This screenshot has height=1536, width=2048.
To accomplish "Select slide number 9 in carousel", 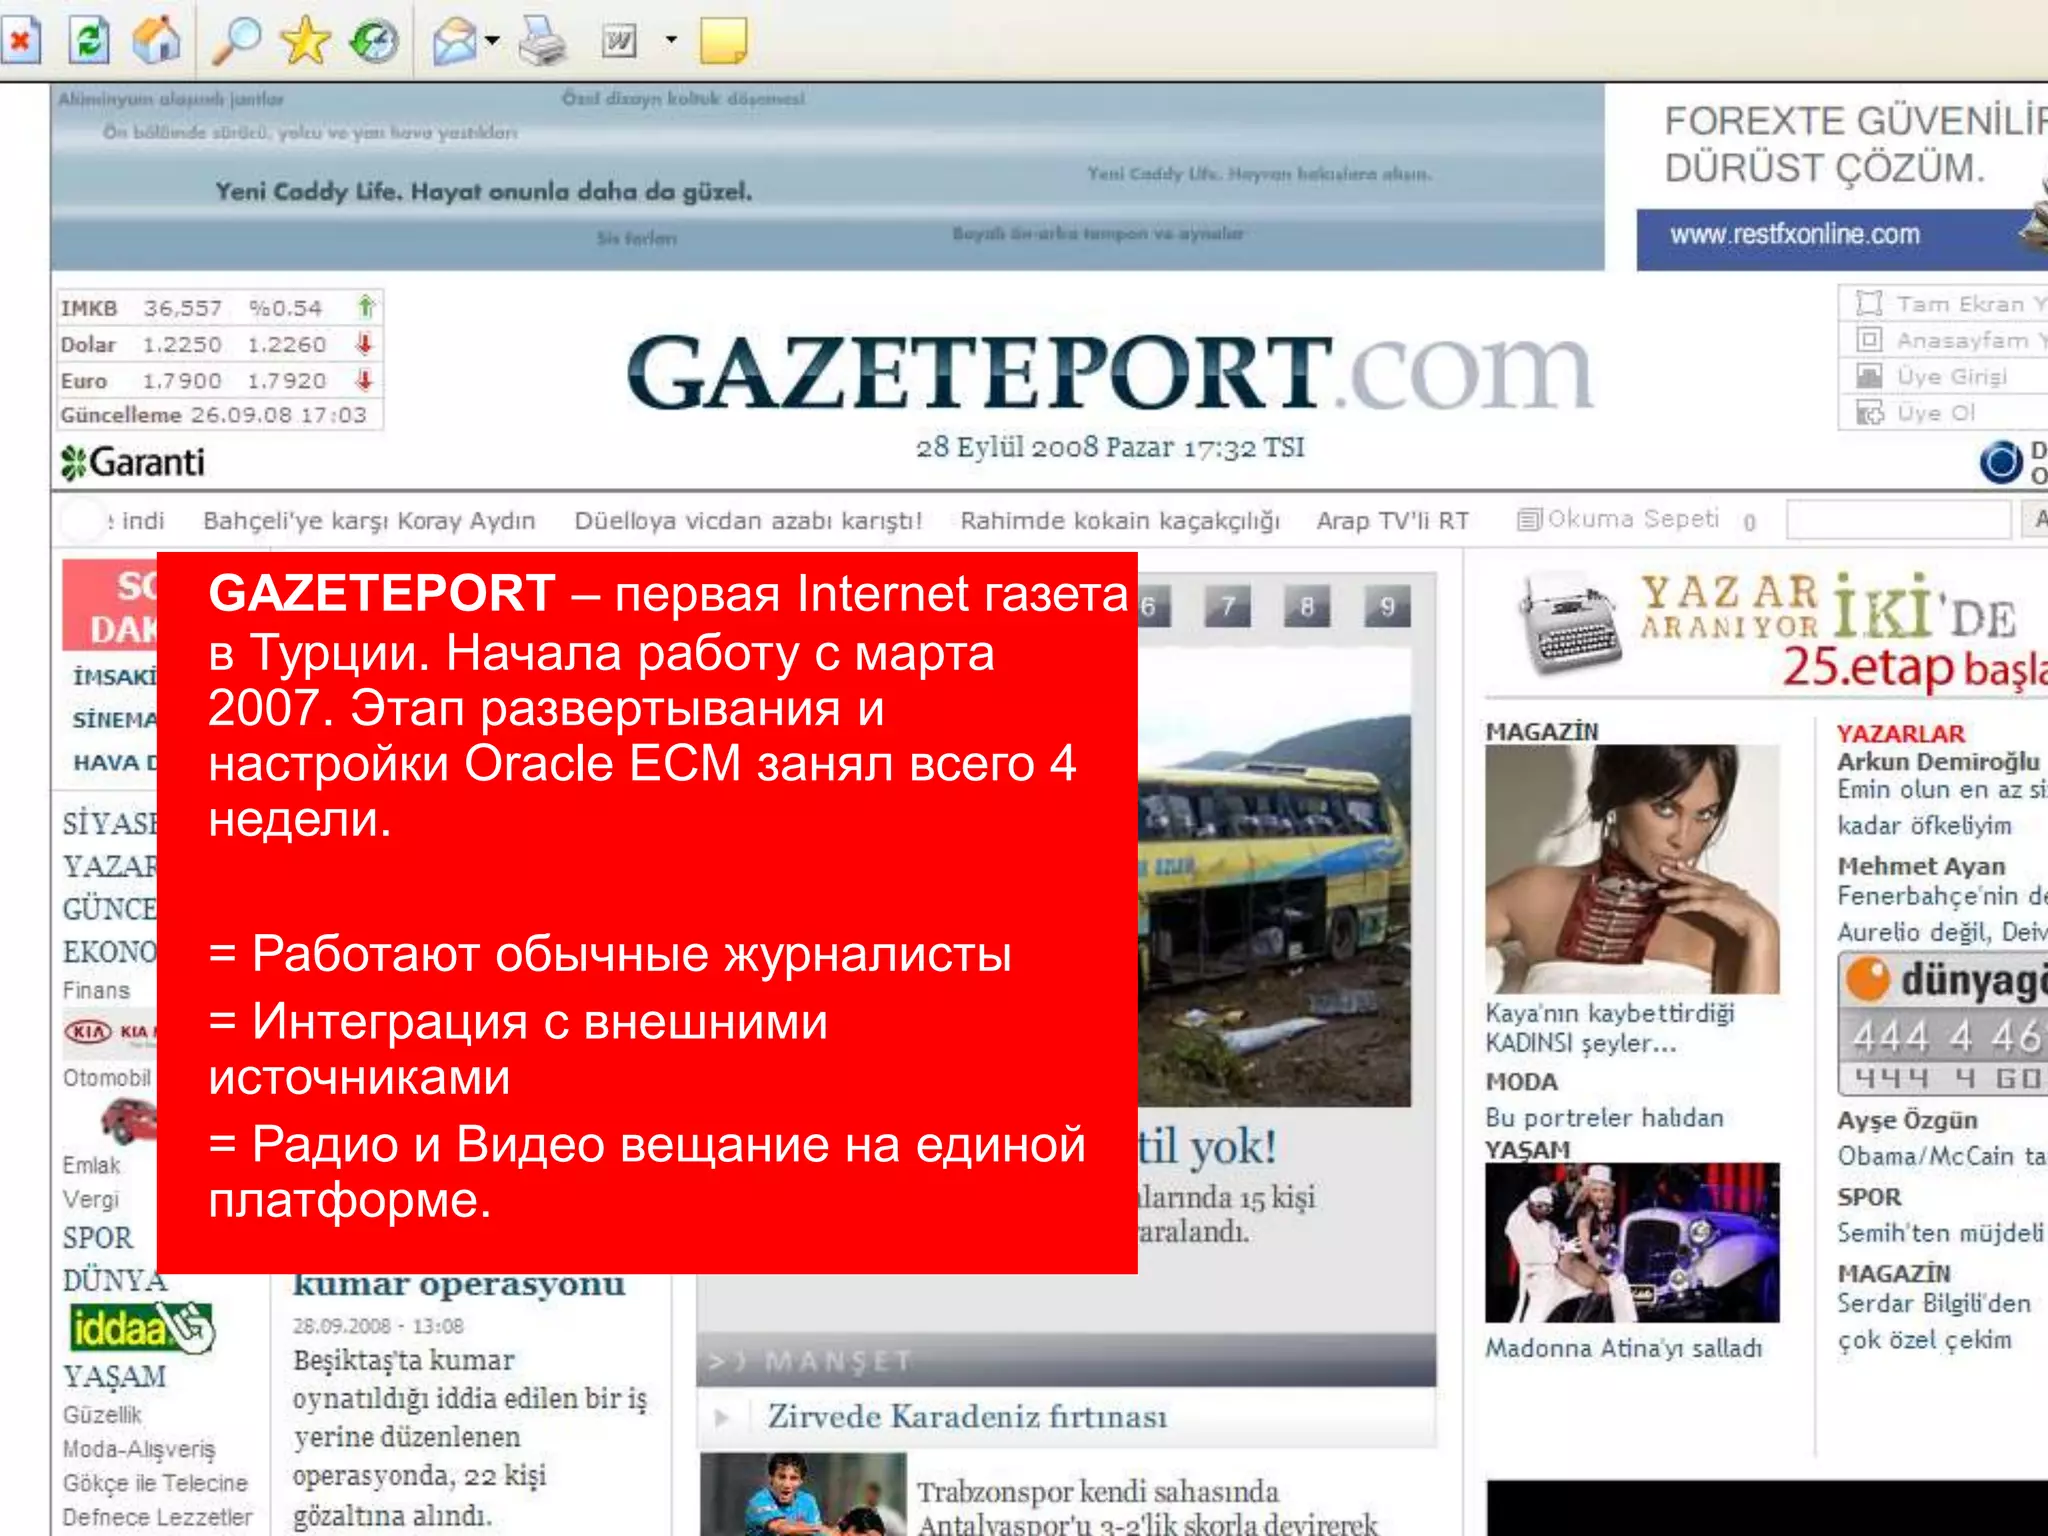I will [1387, 606].
